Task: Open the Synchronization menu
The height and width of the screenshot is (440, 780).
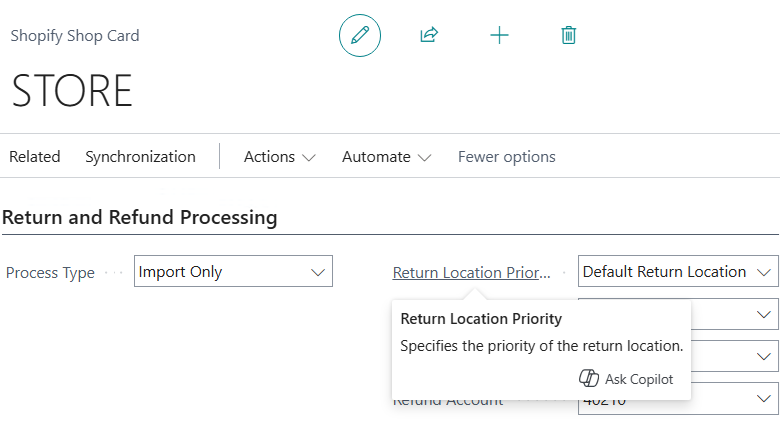Action: click(140, 157)
